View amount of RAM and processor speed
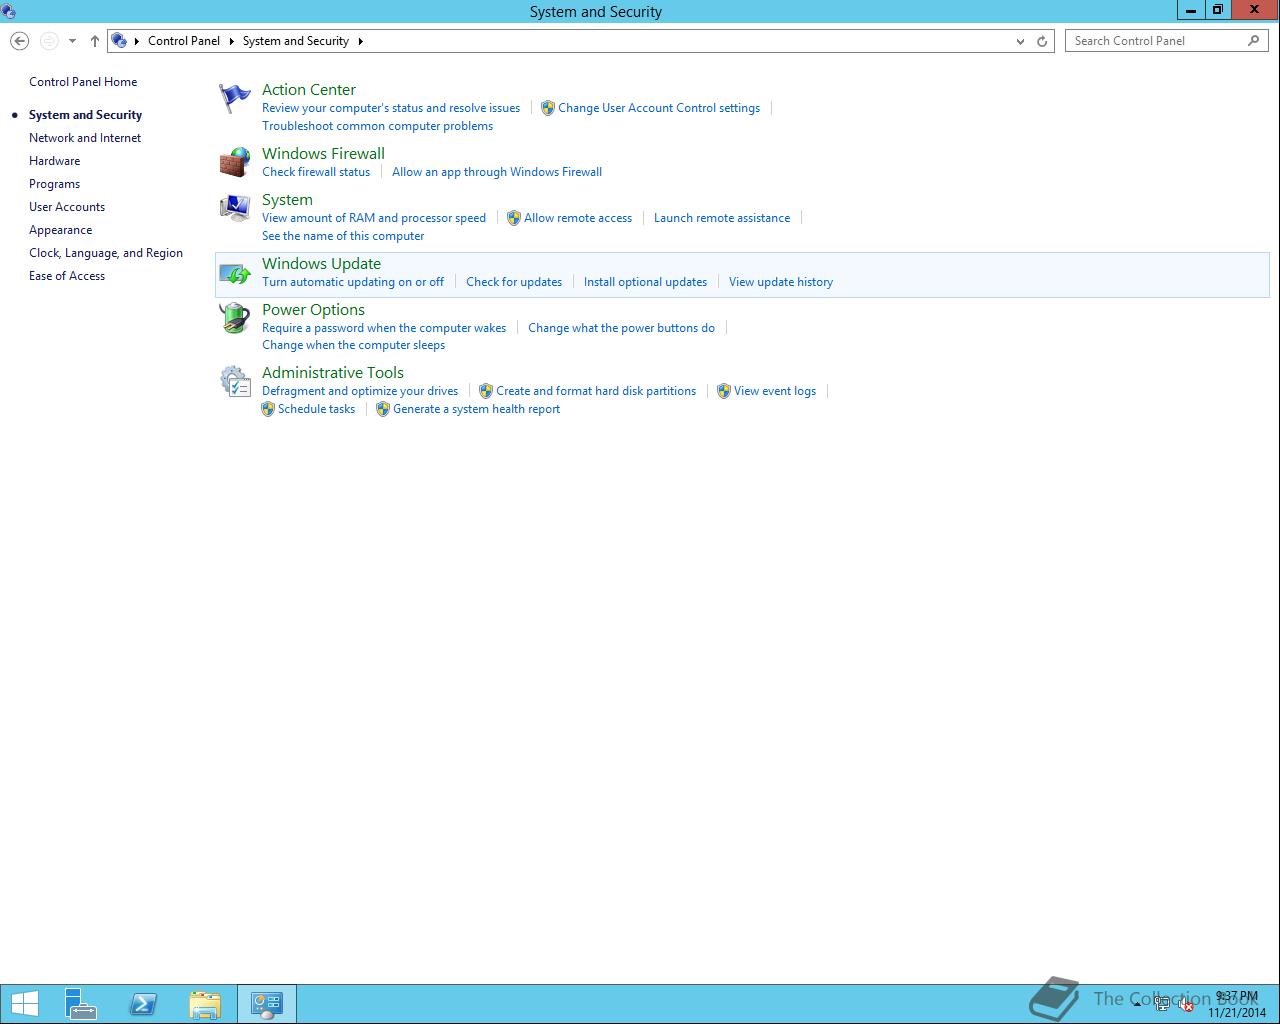 (374, 218)
